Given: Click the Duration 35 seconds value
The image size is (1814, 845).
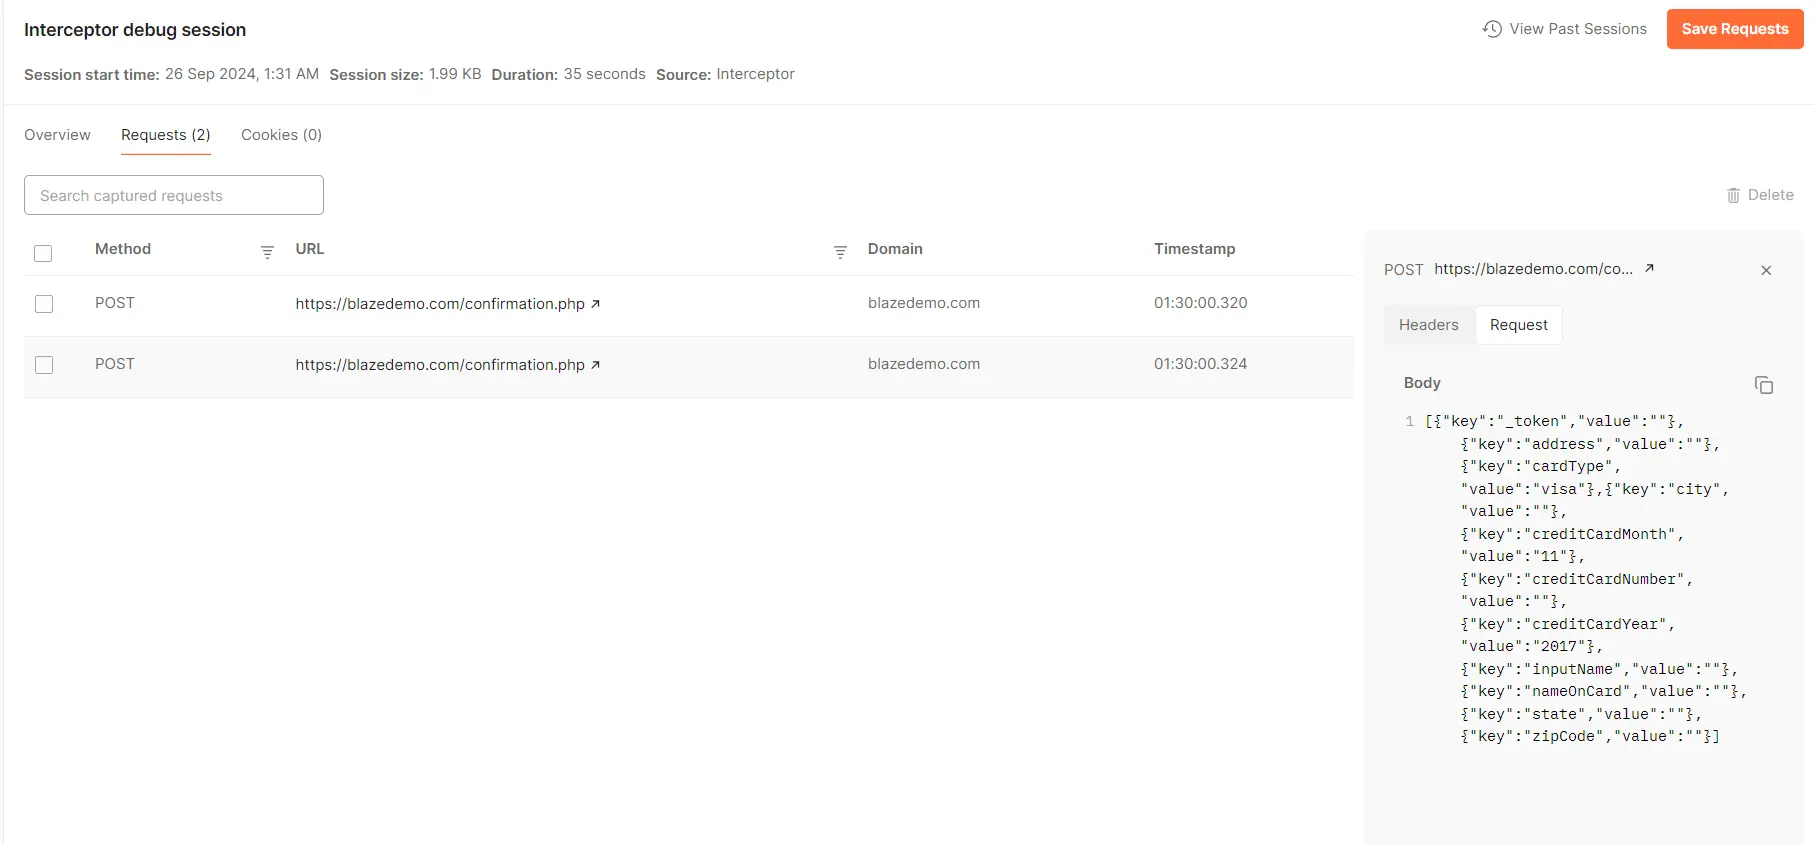Looking at the screenshot, I should (x=605, y=74).
